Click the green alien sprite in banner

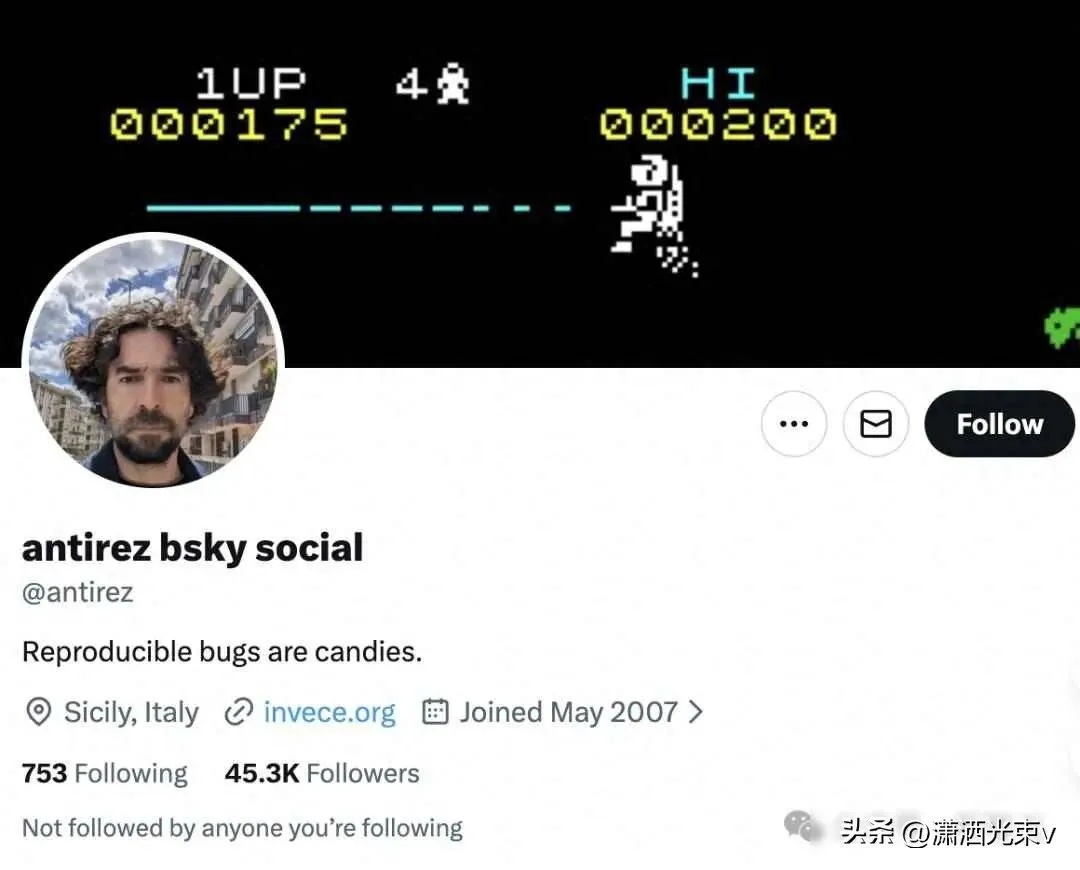click(1062, 327)
